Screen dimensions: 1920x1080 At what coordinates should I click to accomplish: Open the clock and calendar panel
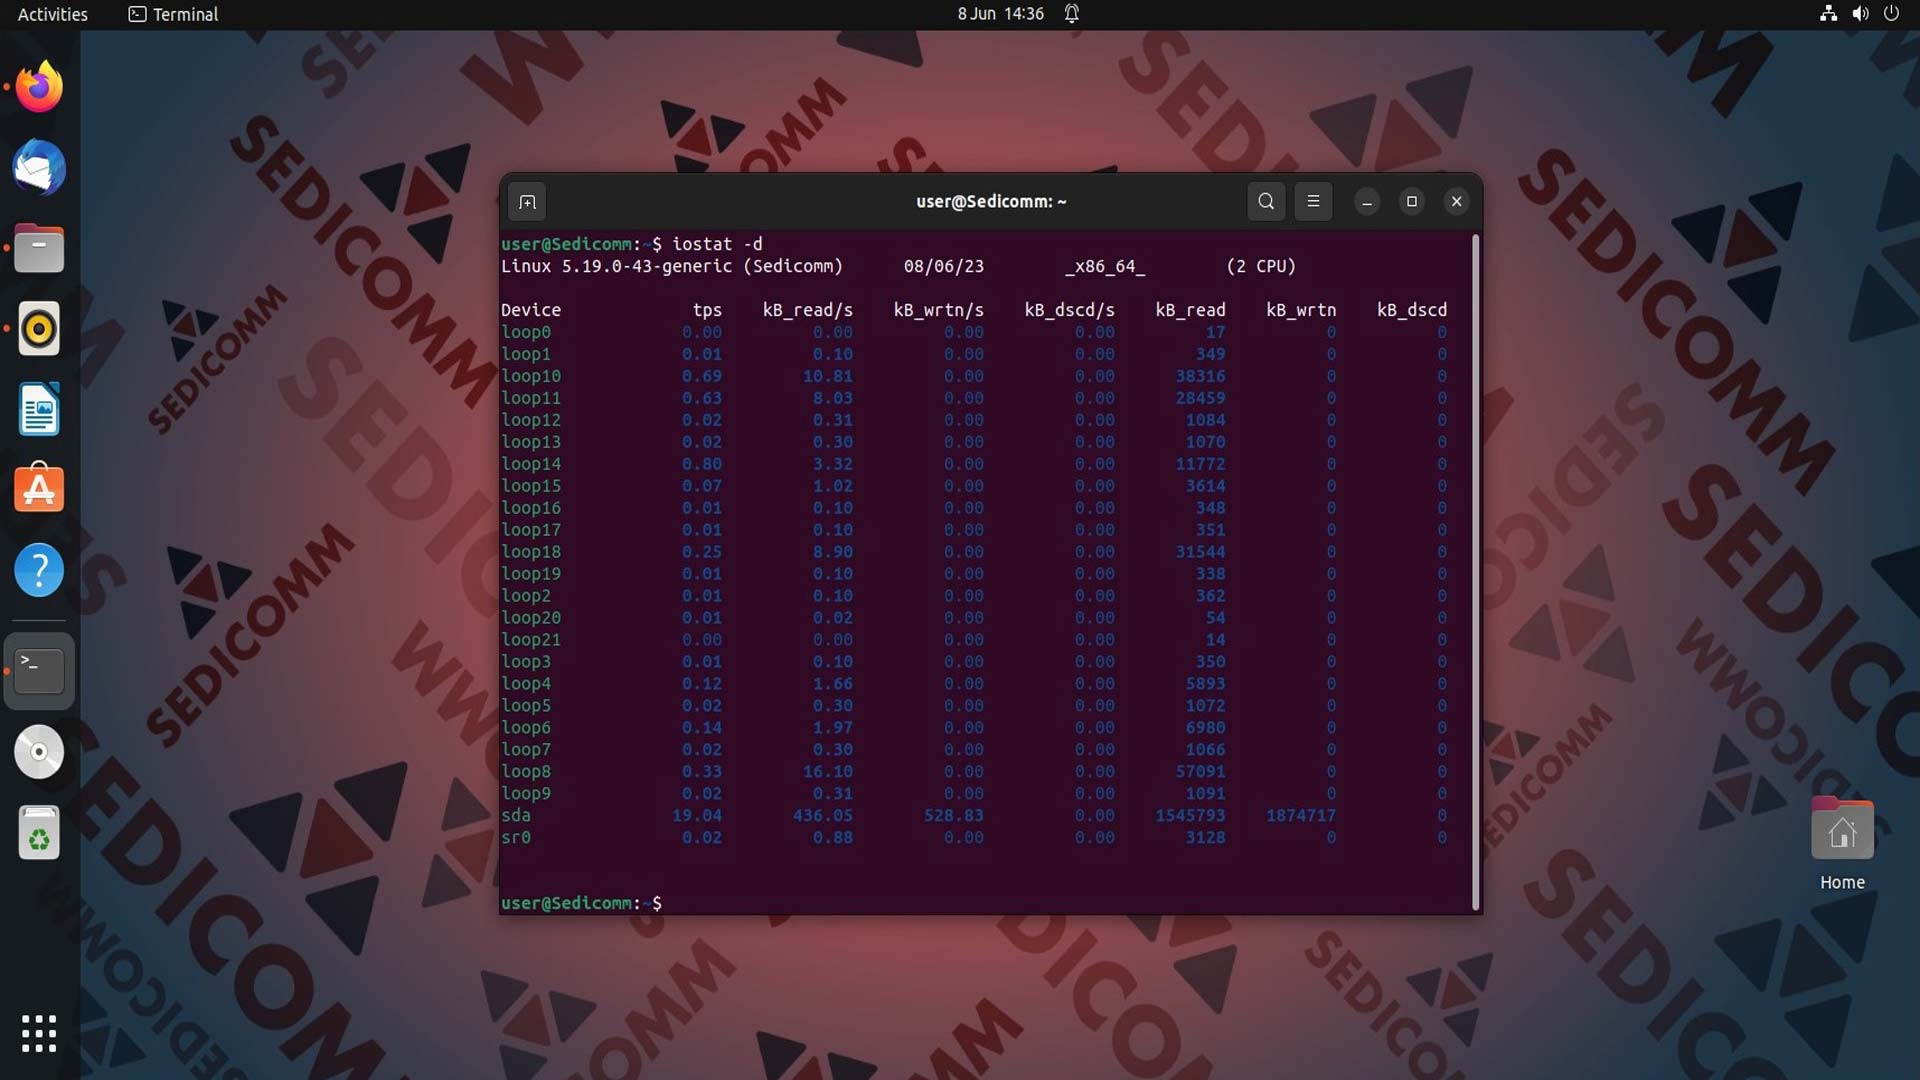(x=1000, y=14)
